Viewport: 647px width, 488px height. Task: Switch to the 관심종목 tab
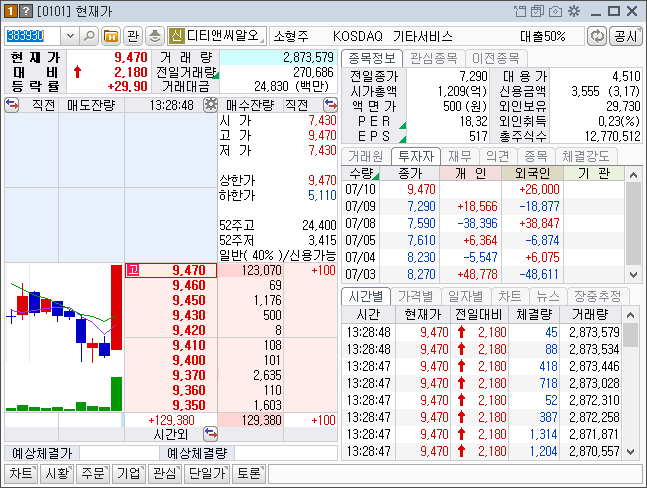434,58
